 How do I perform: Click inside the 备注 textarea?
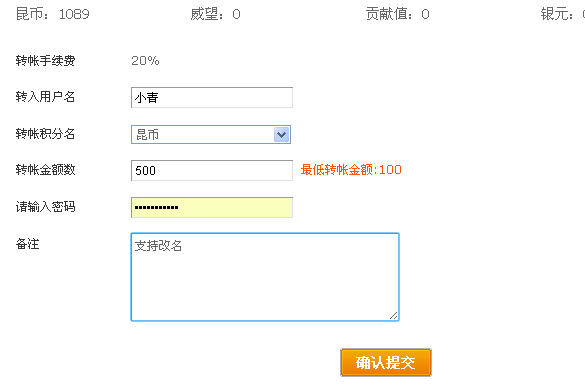[265, 277]
